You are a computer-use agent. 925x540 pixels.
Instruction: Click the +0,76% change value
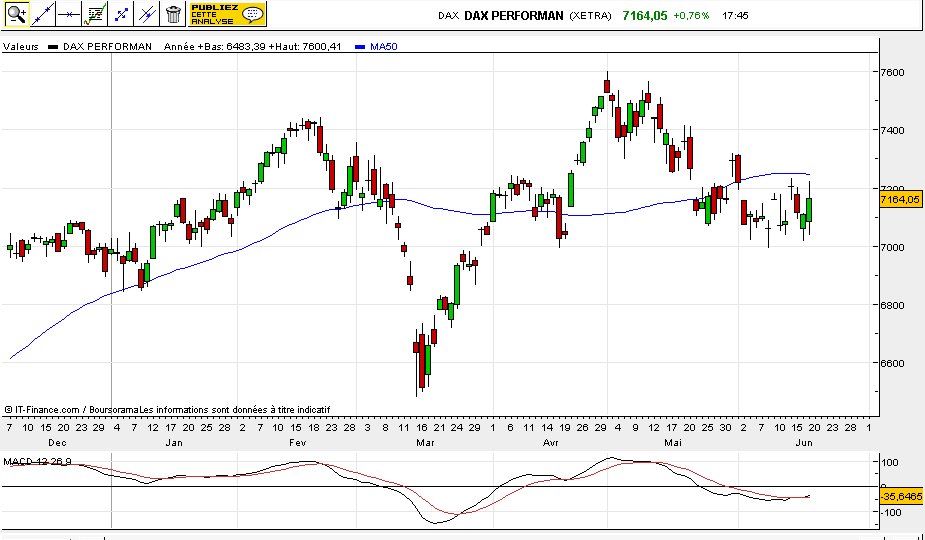pos(691,15)
